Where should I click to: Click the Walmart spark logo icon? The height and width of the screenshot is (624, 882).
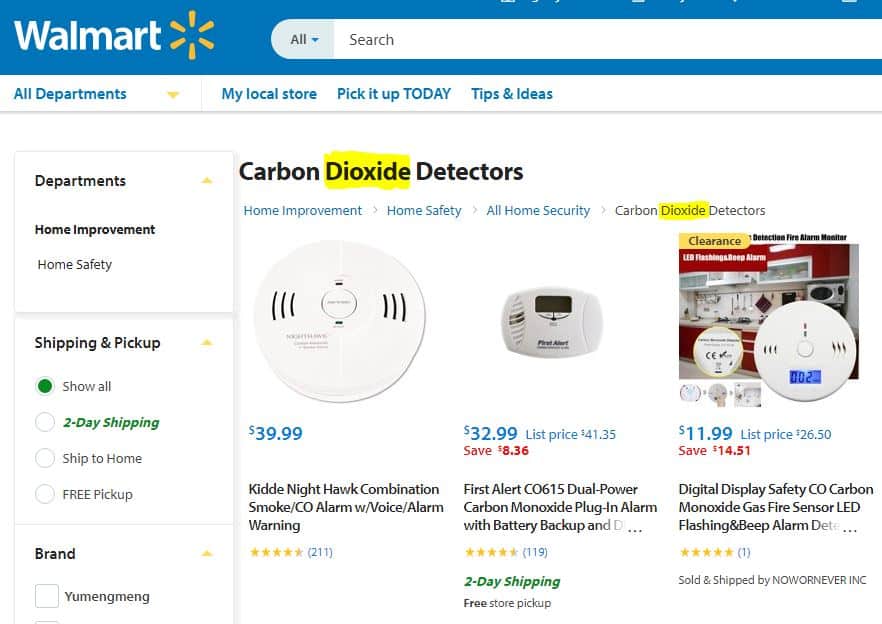192,36
